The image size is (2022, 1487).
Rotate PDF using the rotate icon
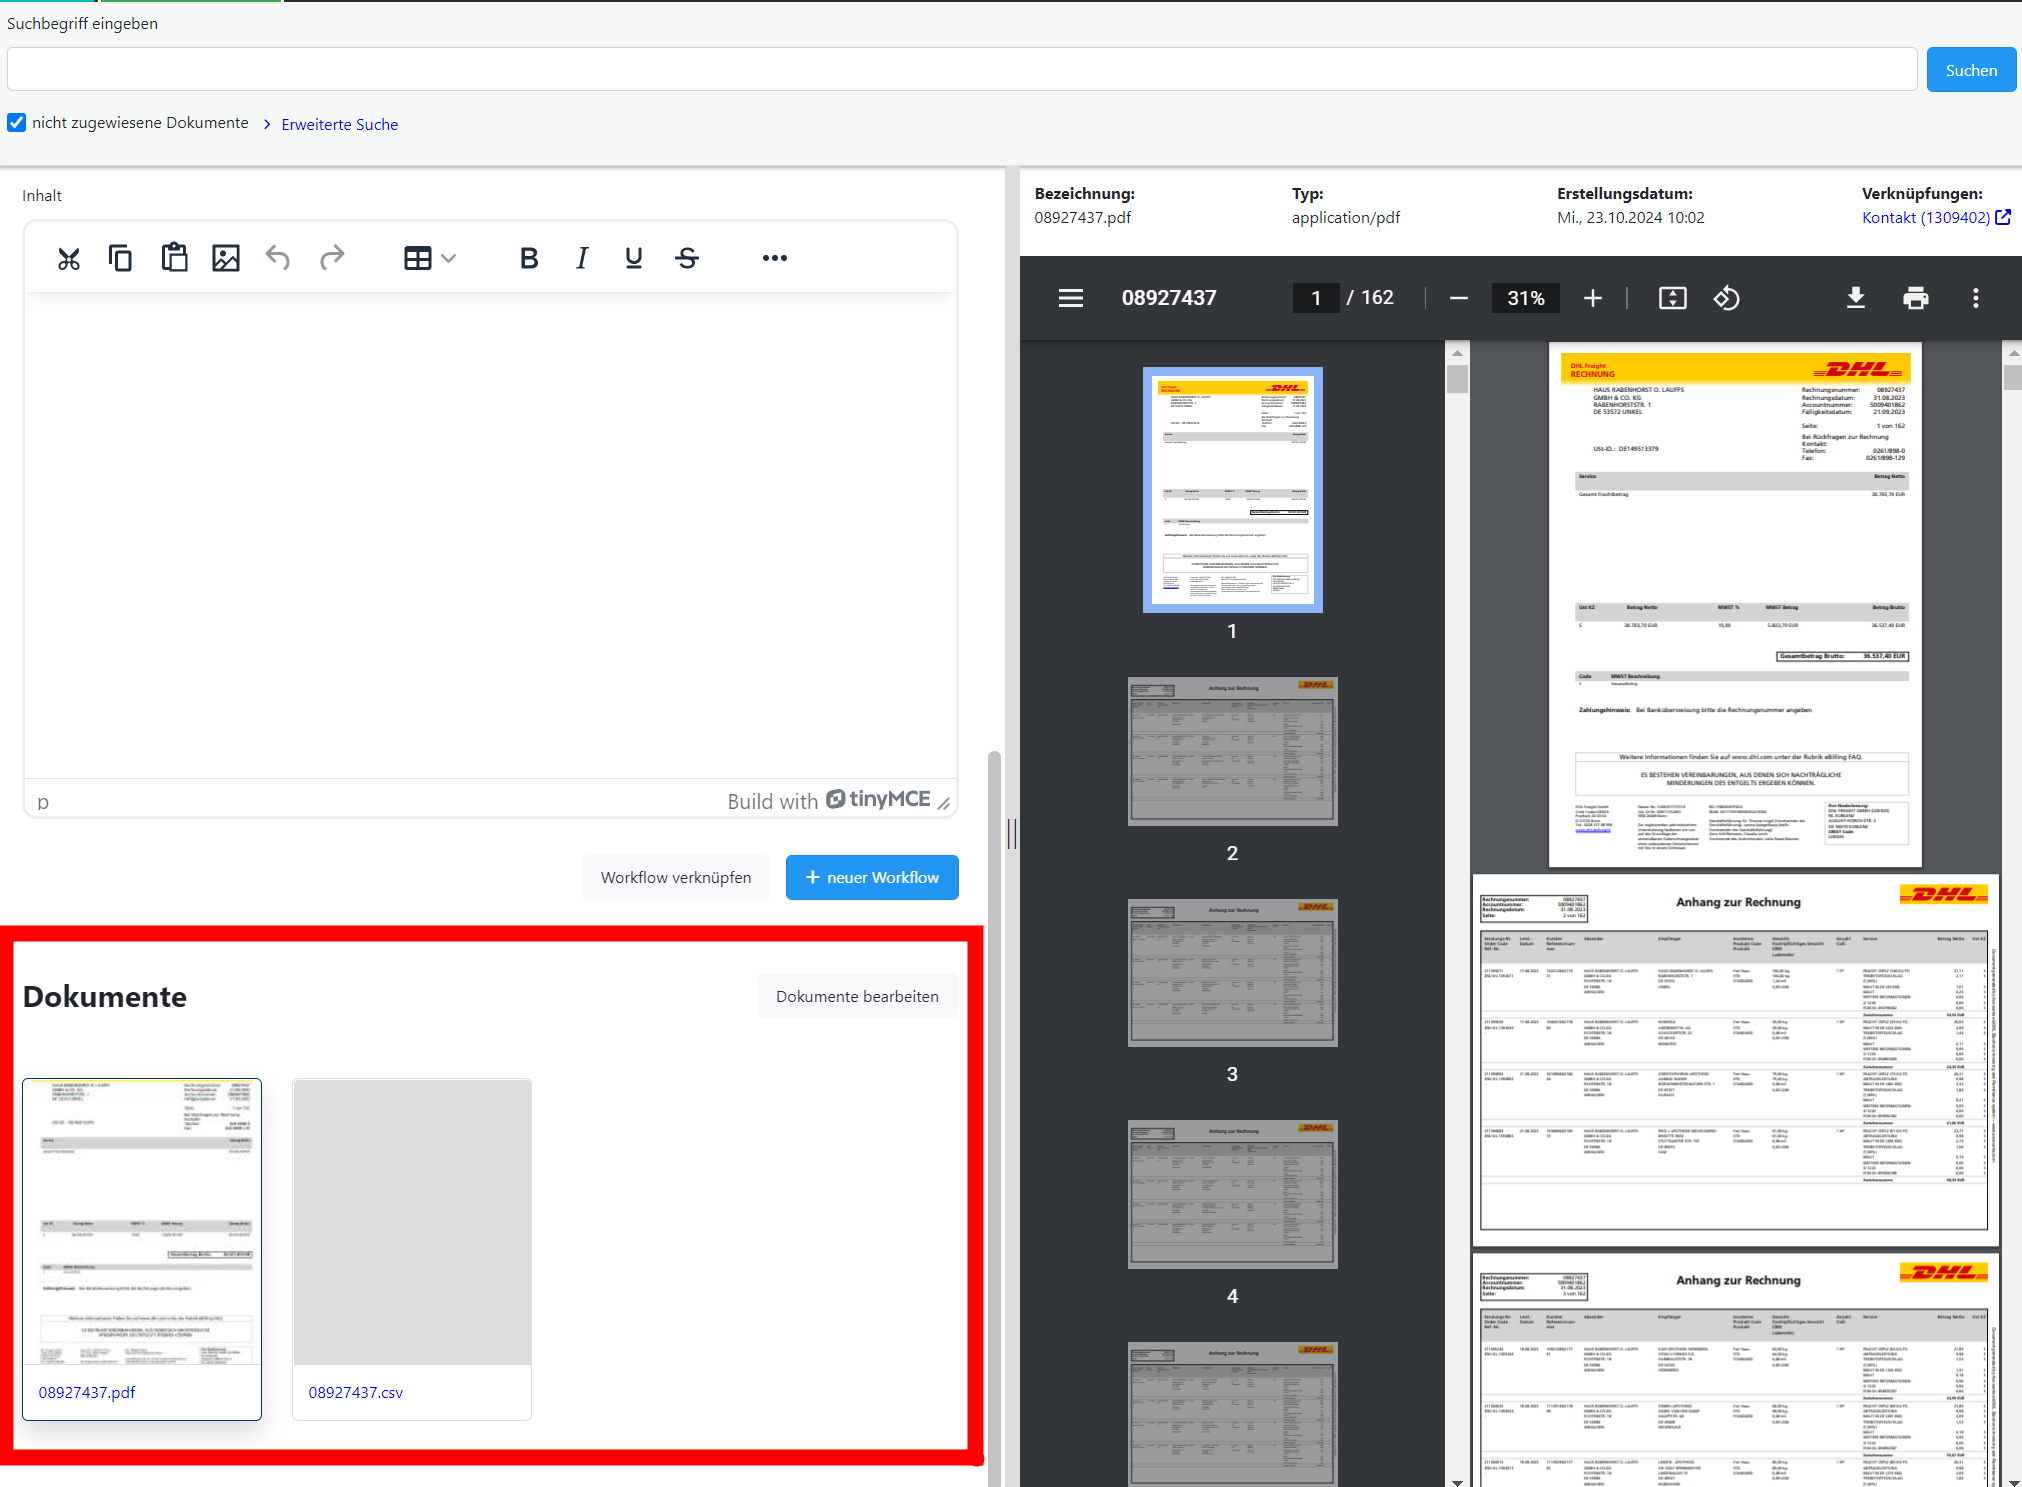point(1726,298)
